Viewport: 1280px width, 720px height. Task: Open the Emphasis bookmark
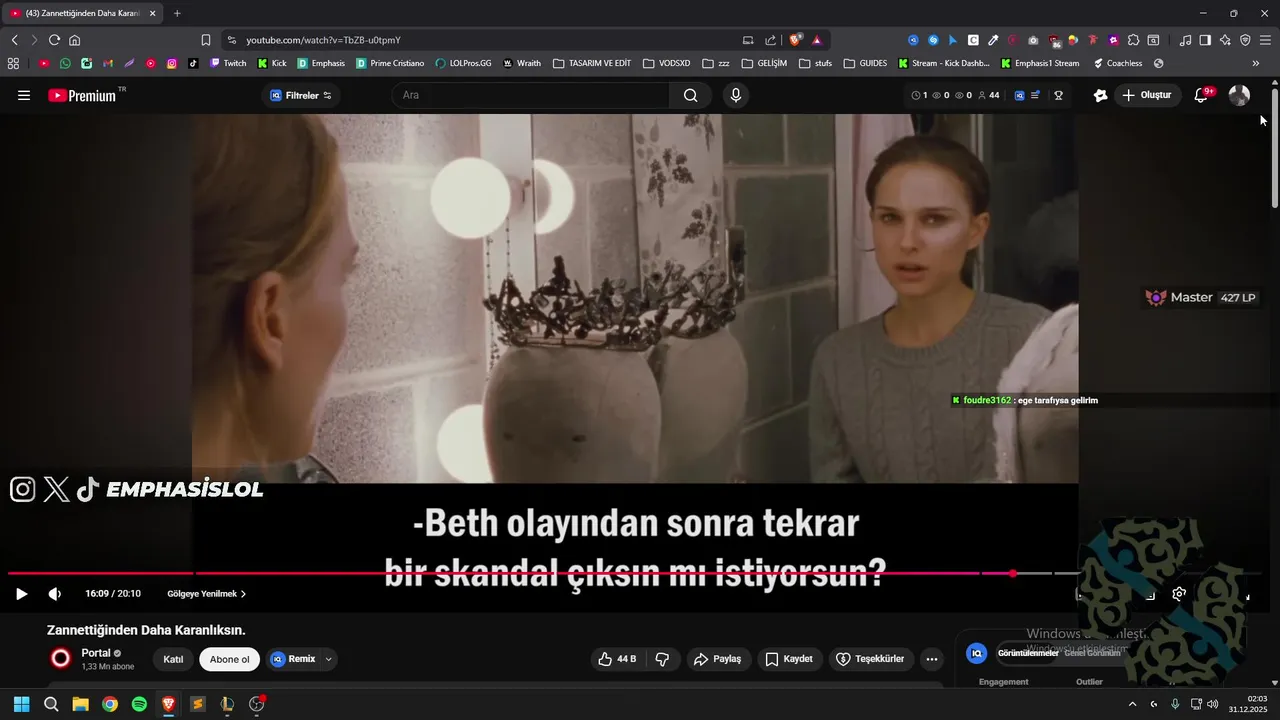pos(321,63)
